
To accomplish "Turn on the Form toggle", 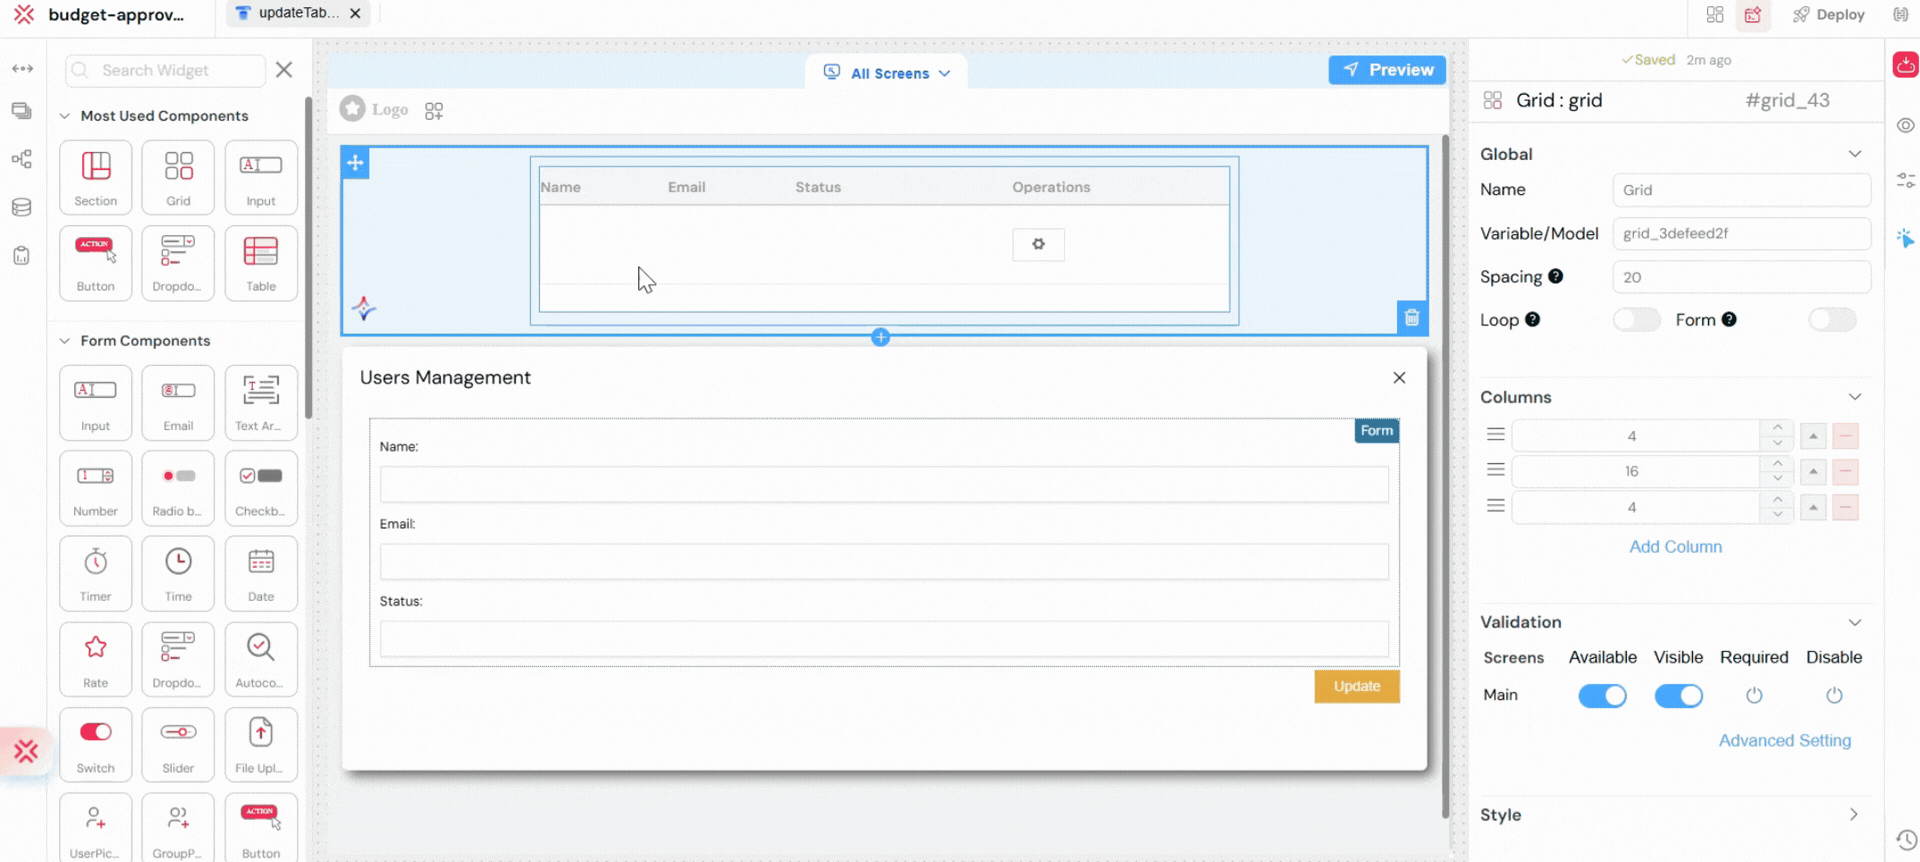I will (x=1831, y=320).
